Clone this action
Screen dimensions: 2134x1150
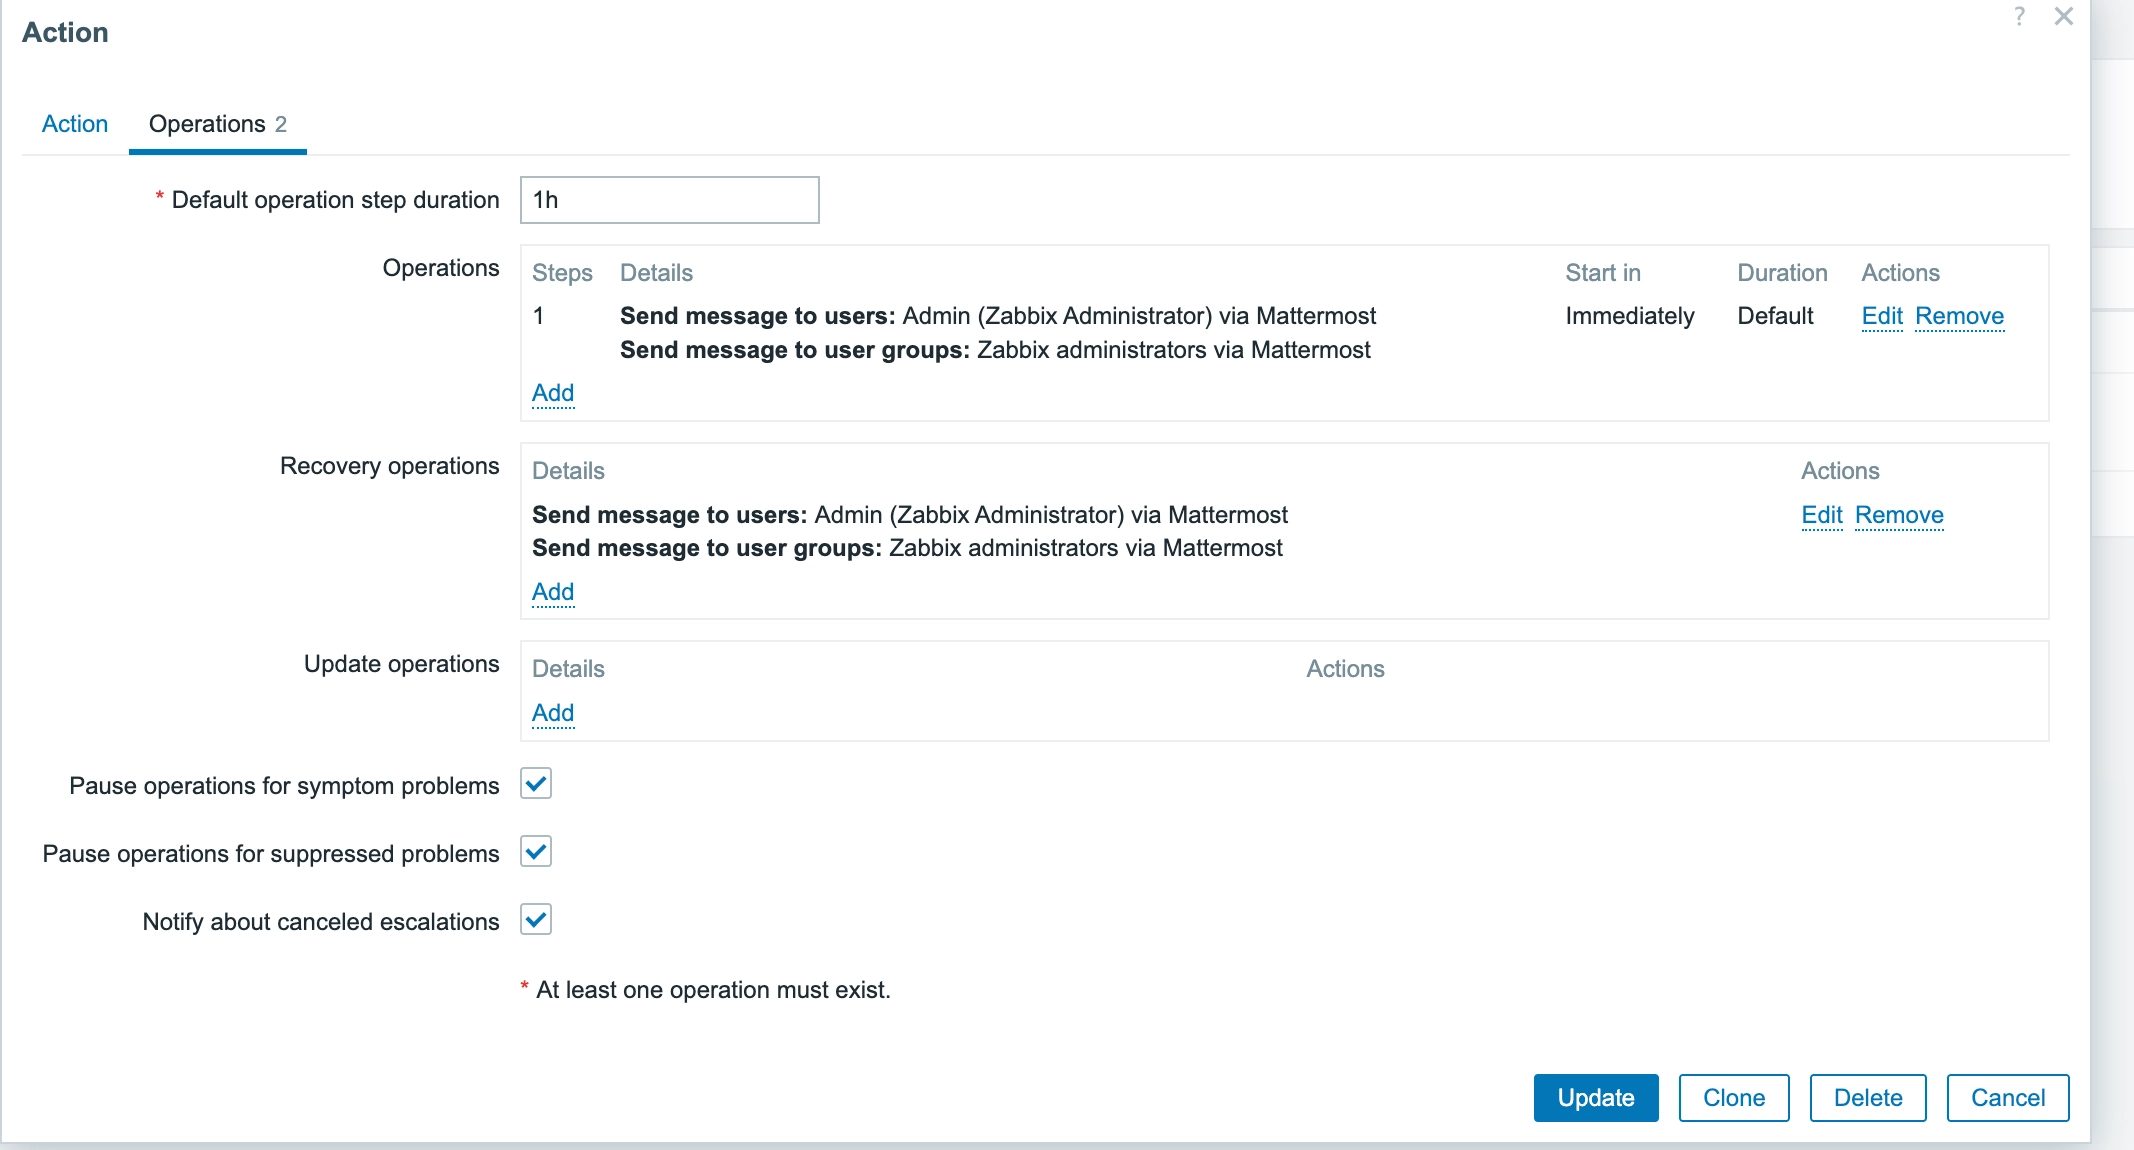pos(1734,1098)
